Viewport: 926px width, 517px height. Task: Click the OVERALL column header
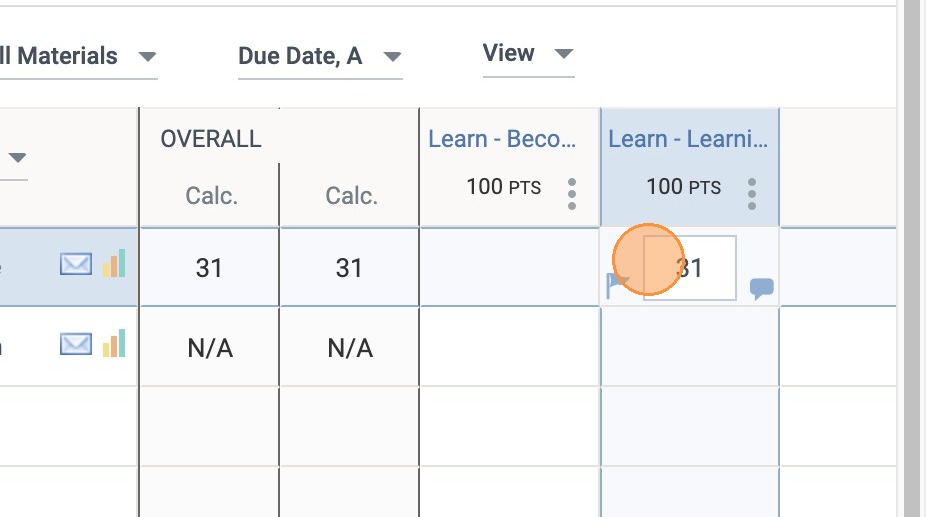211,139
